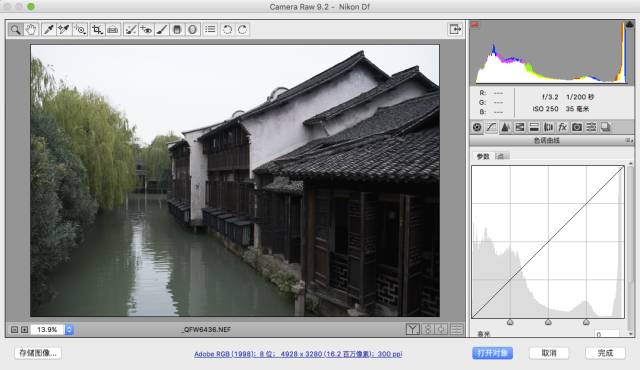
Task: Open the Lens Corrections panel tab
Action: 548,127
